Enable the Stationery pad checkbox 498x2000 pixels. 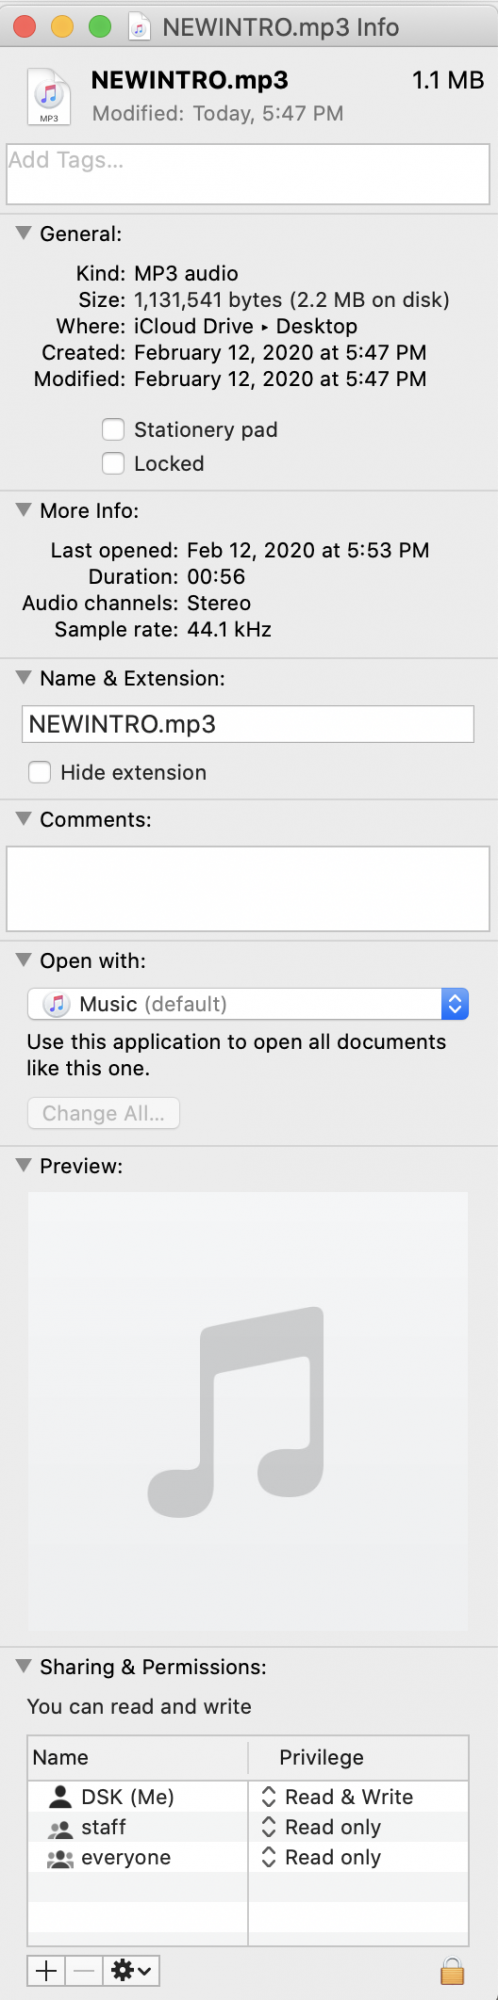click(x=114, y=430)
